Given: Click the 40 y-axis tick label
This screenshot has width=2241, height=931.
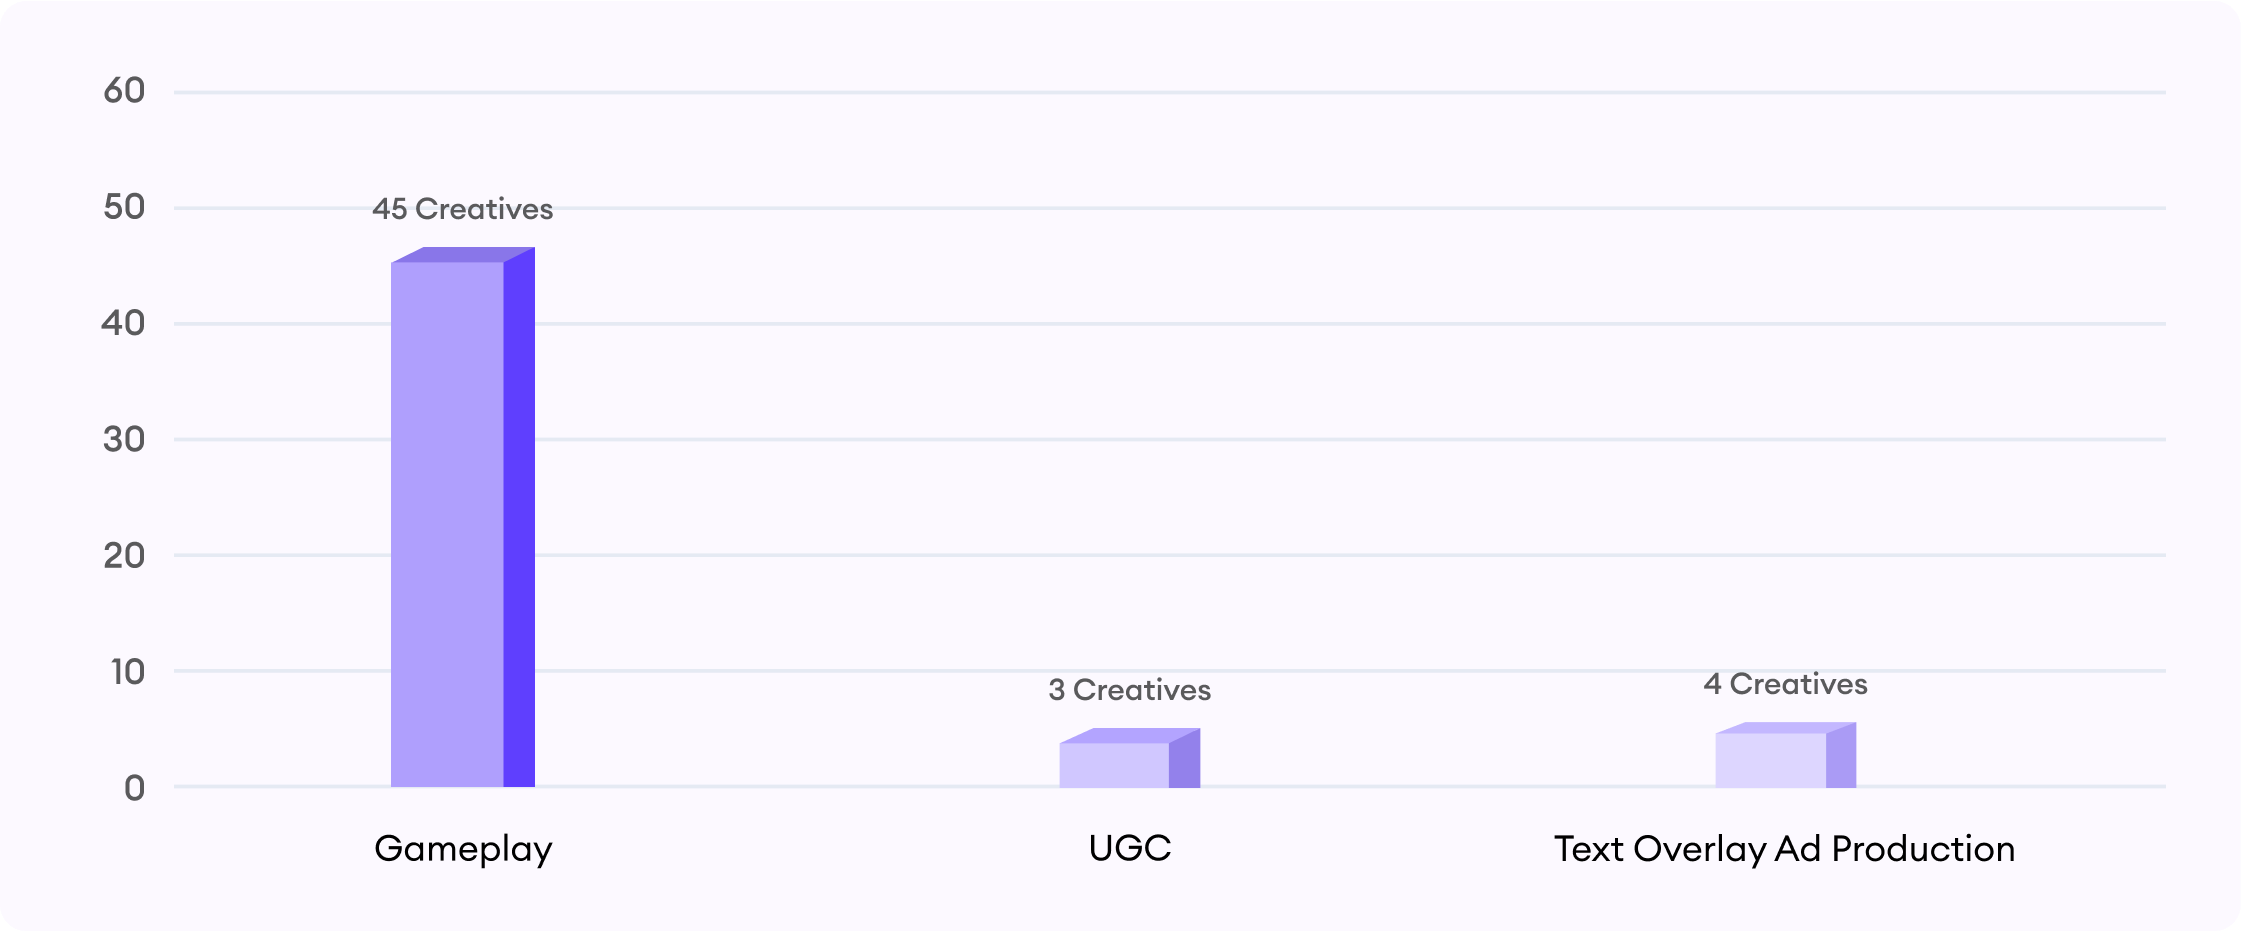Looking at the screenshot, I should (124, 323).
